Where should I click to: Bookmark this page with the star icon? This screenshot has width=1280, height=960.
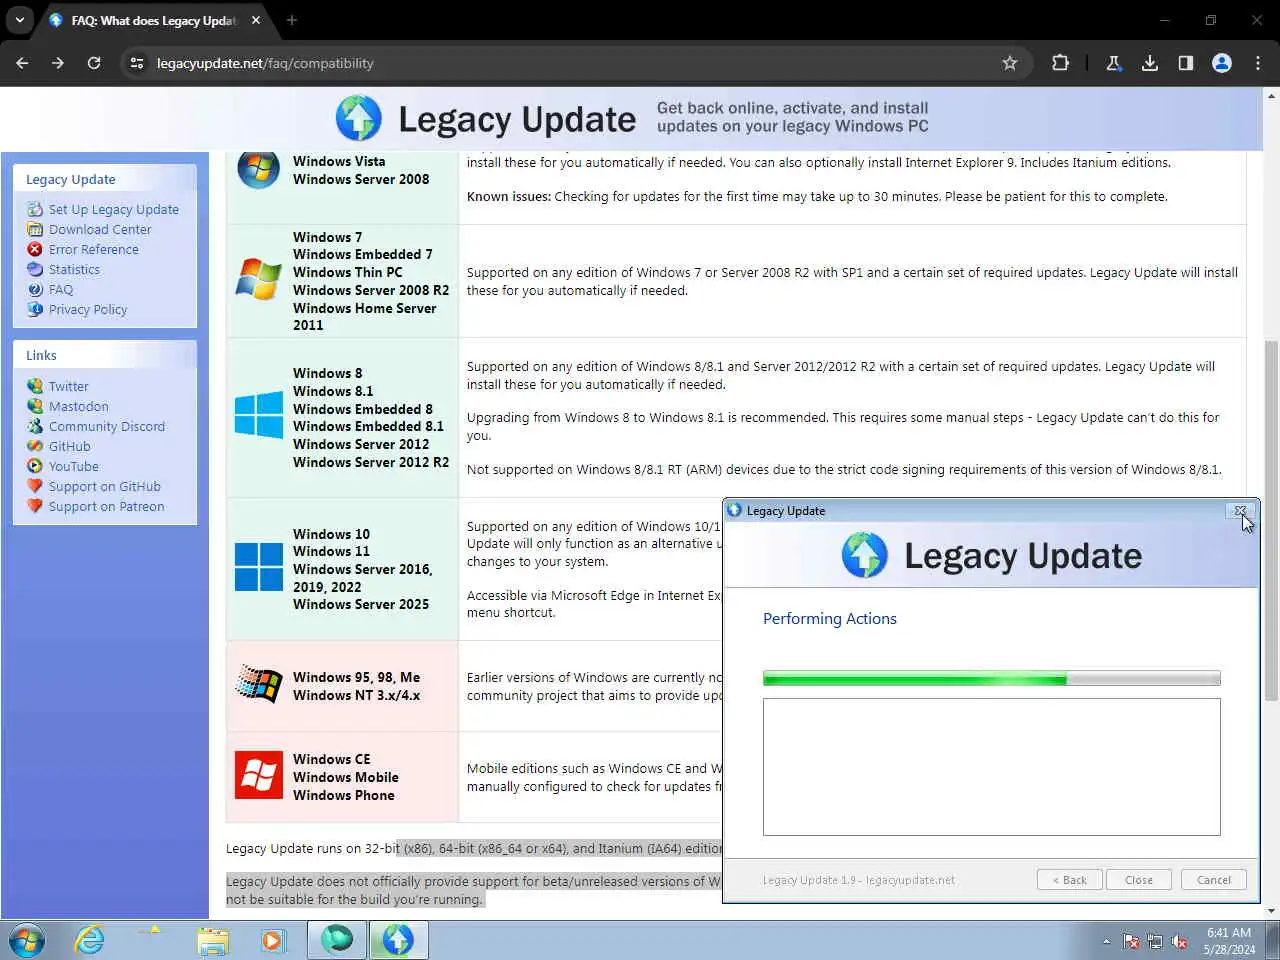pyautogui.click(x=1010, y=63)
